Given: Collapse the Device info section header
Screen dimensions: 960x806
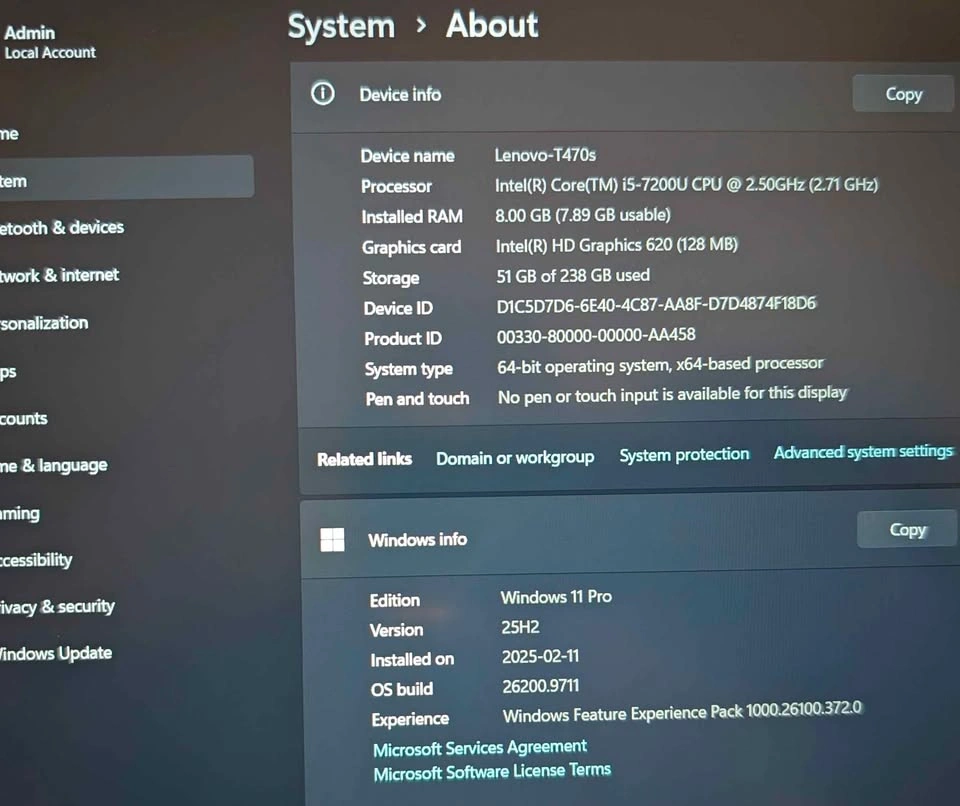Looking at the screenshot, I should [x=624, y=96].
